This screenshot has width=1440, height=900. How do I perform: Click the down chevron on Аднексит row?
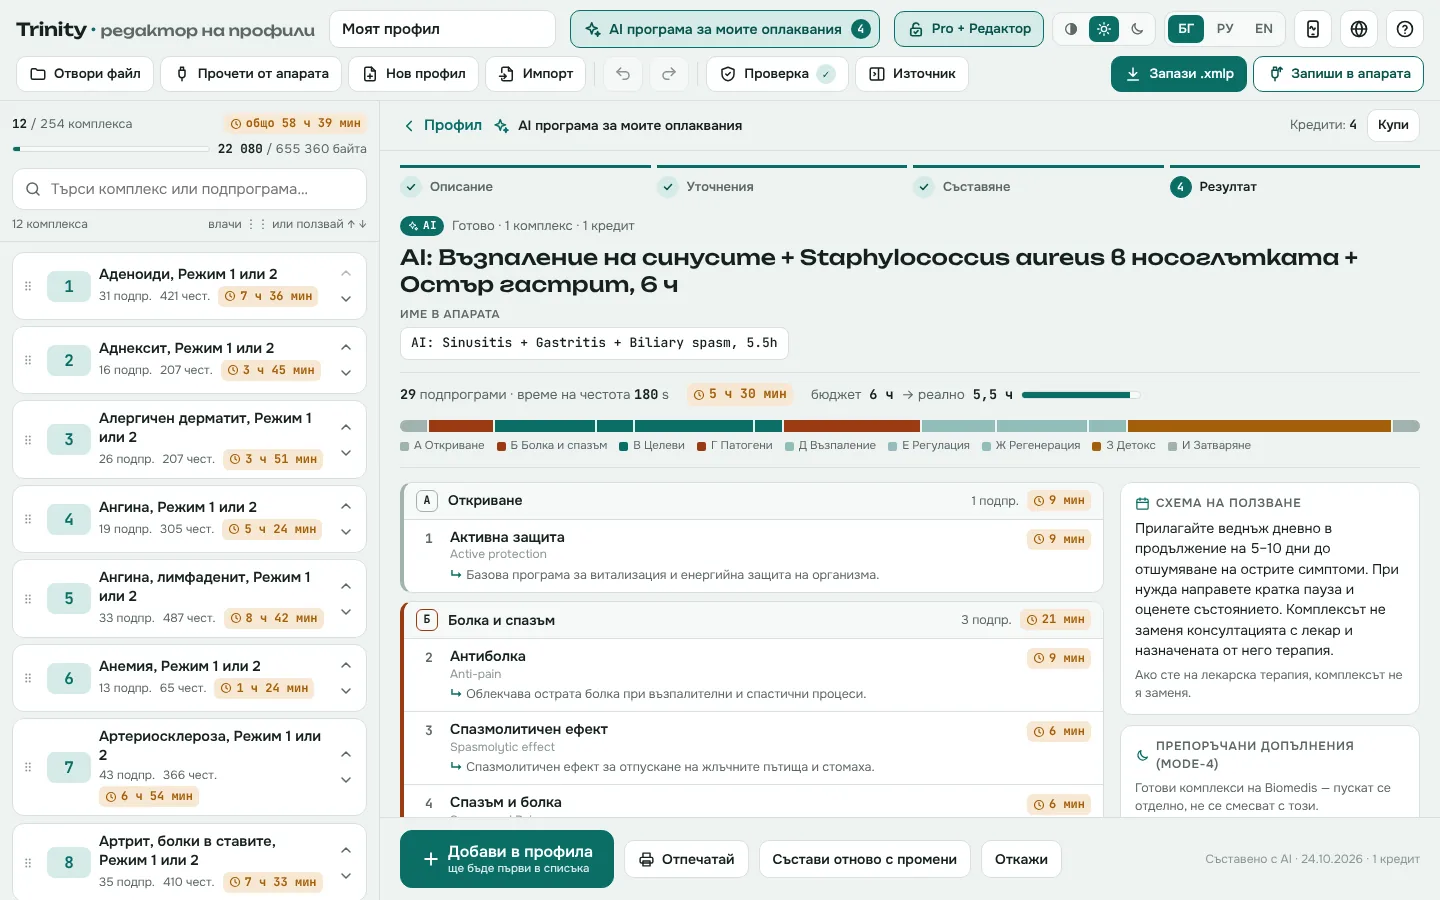[x=346, y=373]
